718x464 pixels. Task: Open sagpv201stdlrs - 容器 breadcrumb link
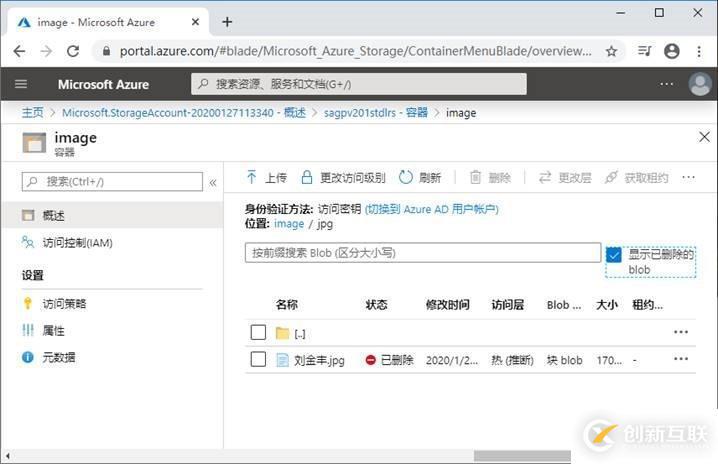375,113
